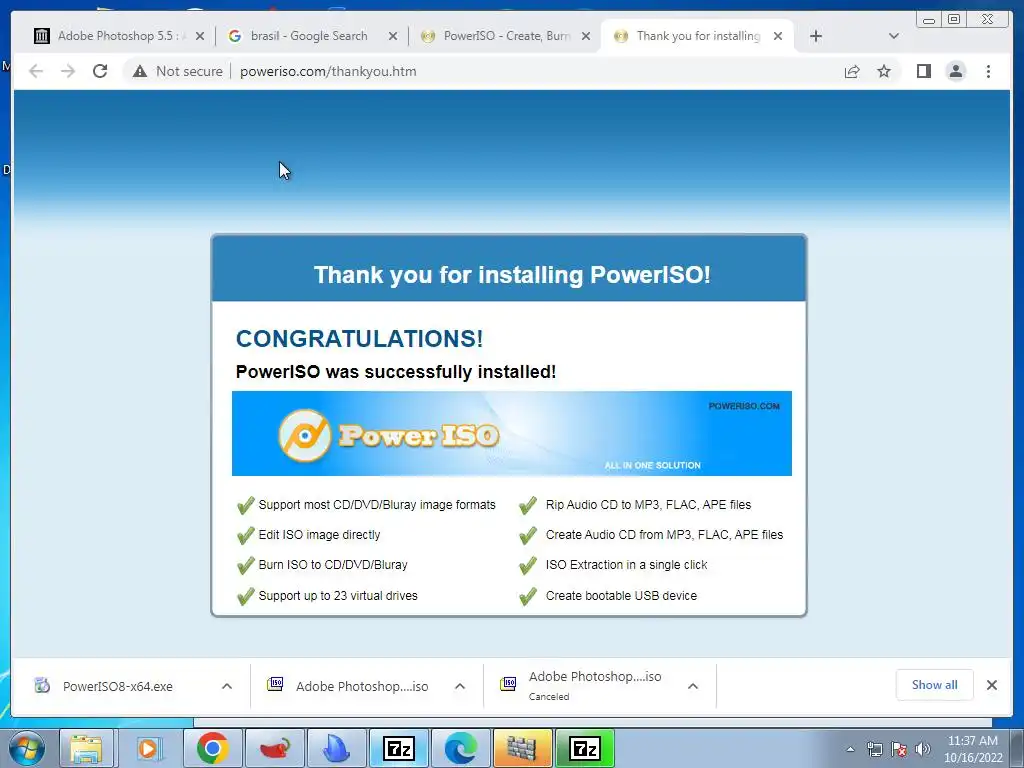Screen dimensions: 1024x768
Task: Open the Chrome side panel
Action: point(923,71)
